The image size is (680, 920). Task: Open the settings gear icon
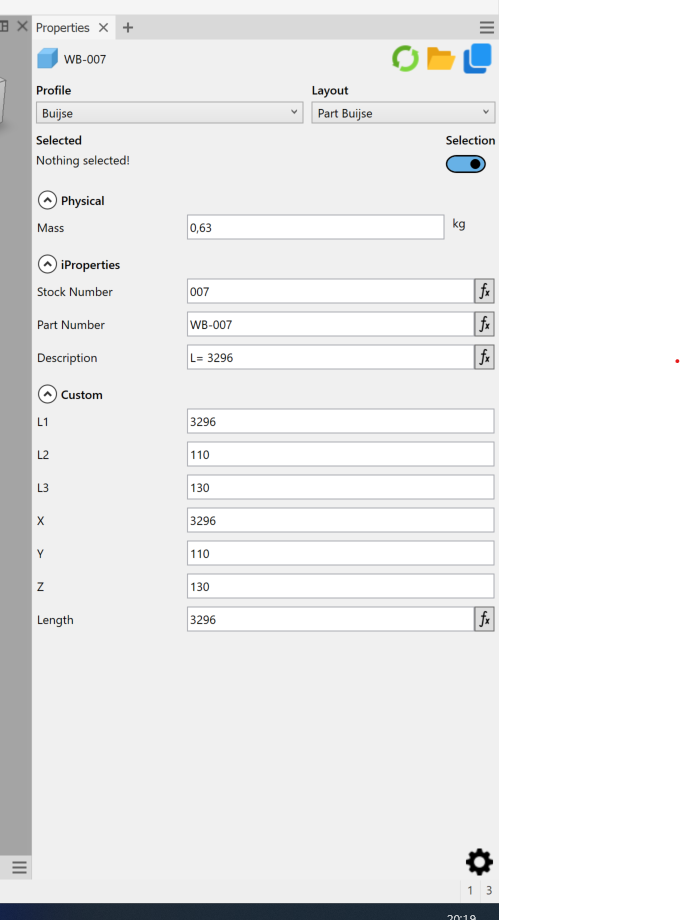point(479,862)
